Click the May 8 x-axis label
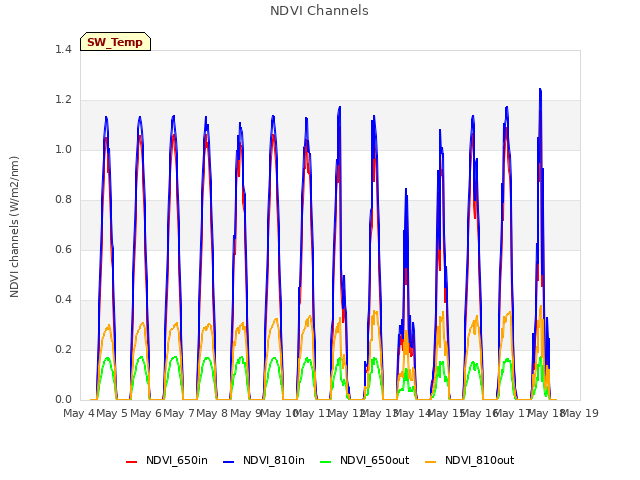 tap(212, 413)
